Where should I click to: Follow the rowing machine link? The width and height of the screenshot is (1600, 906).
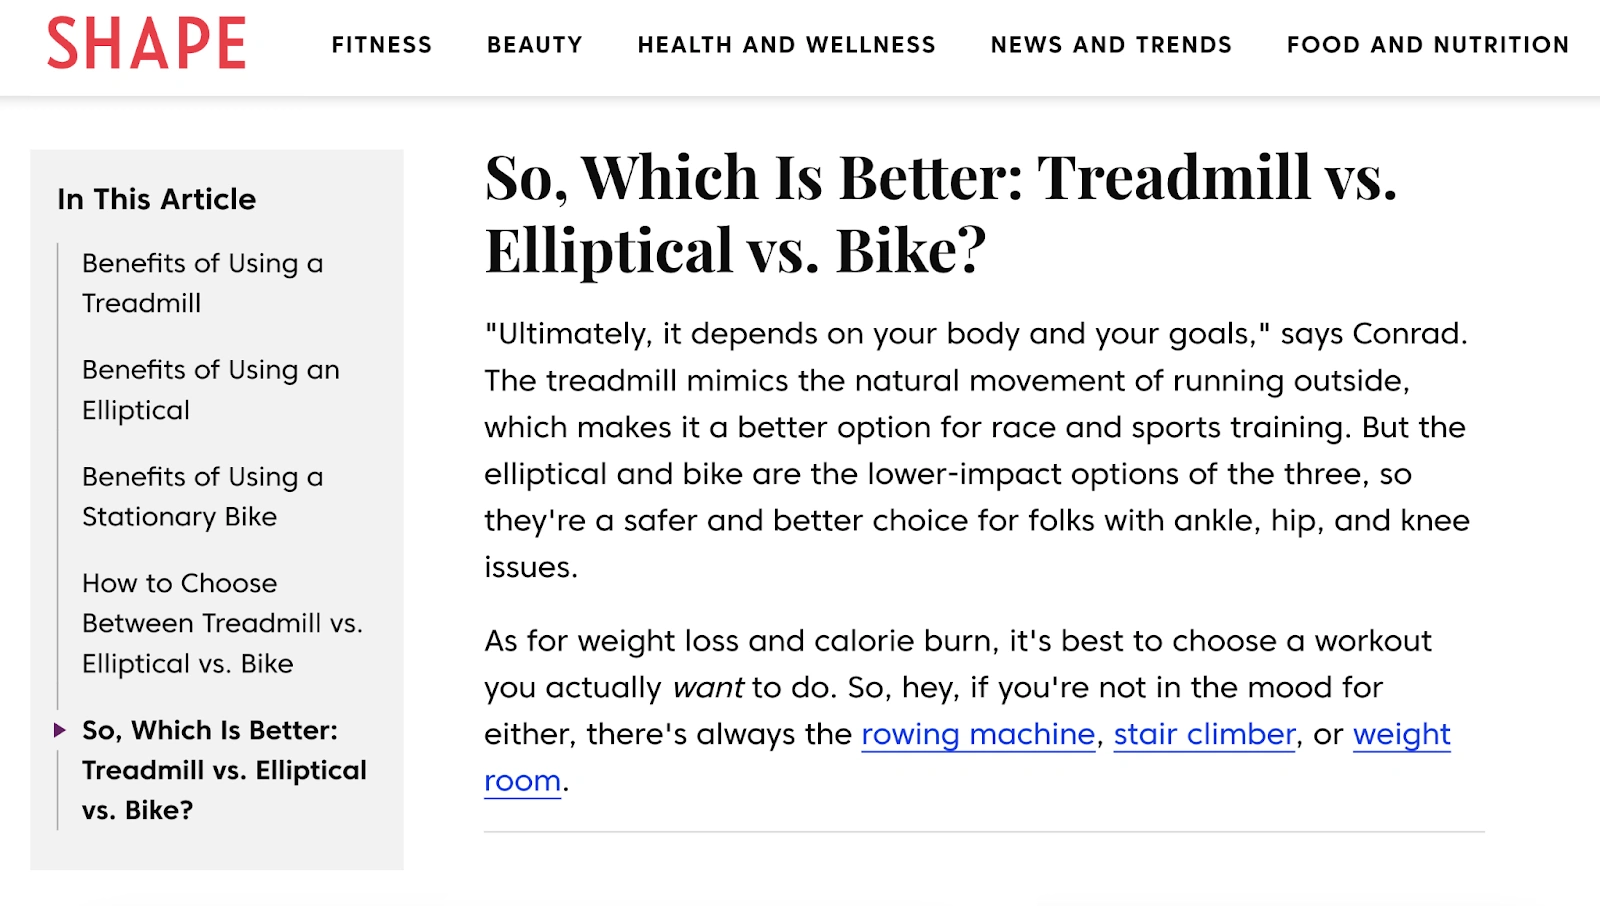coord(978,734)
